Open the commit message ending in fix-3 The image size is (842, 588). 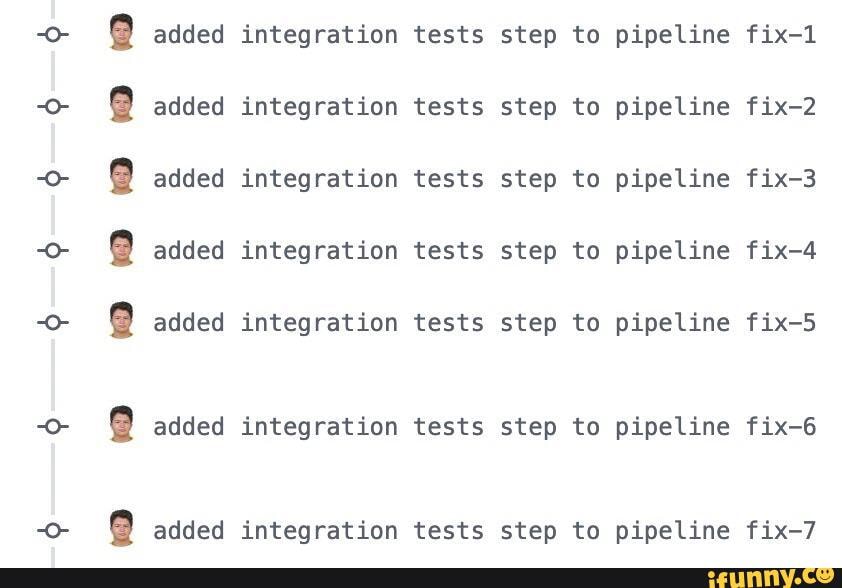(484, 178)
